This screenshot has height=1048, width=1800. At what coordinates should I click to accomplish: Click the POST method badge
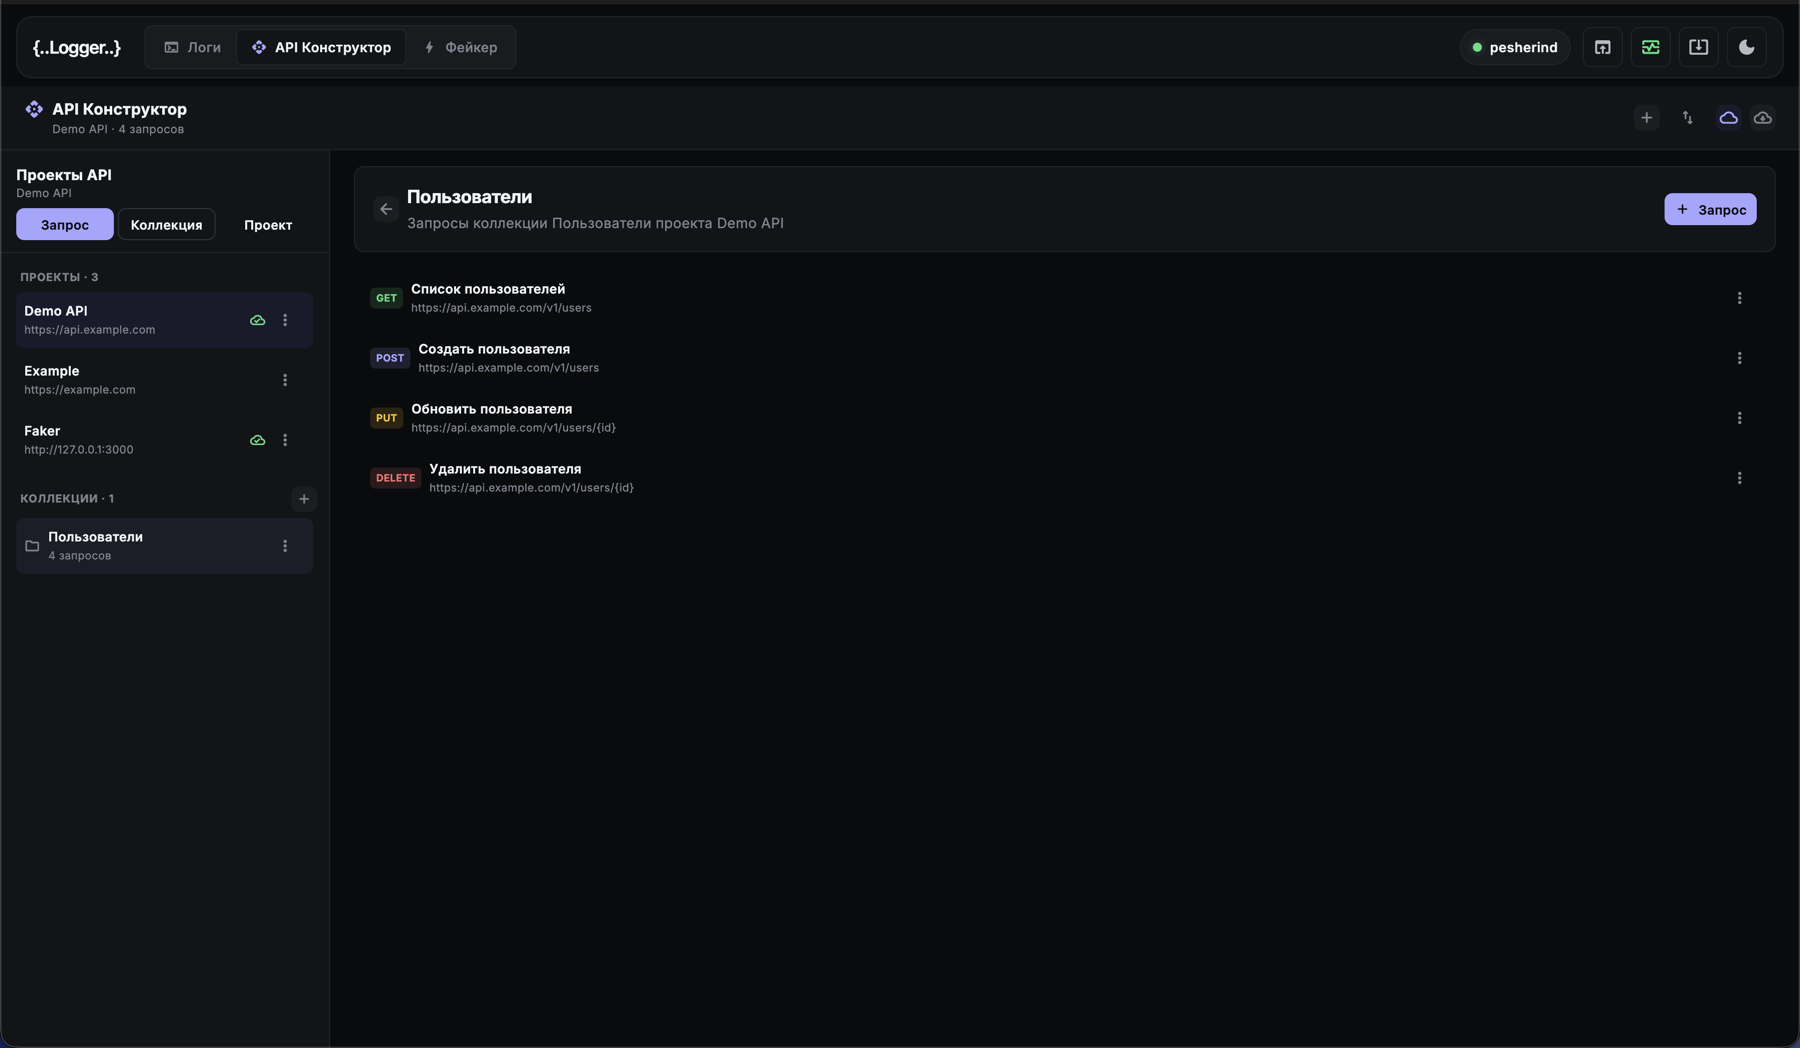(x=390, y=358)
